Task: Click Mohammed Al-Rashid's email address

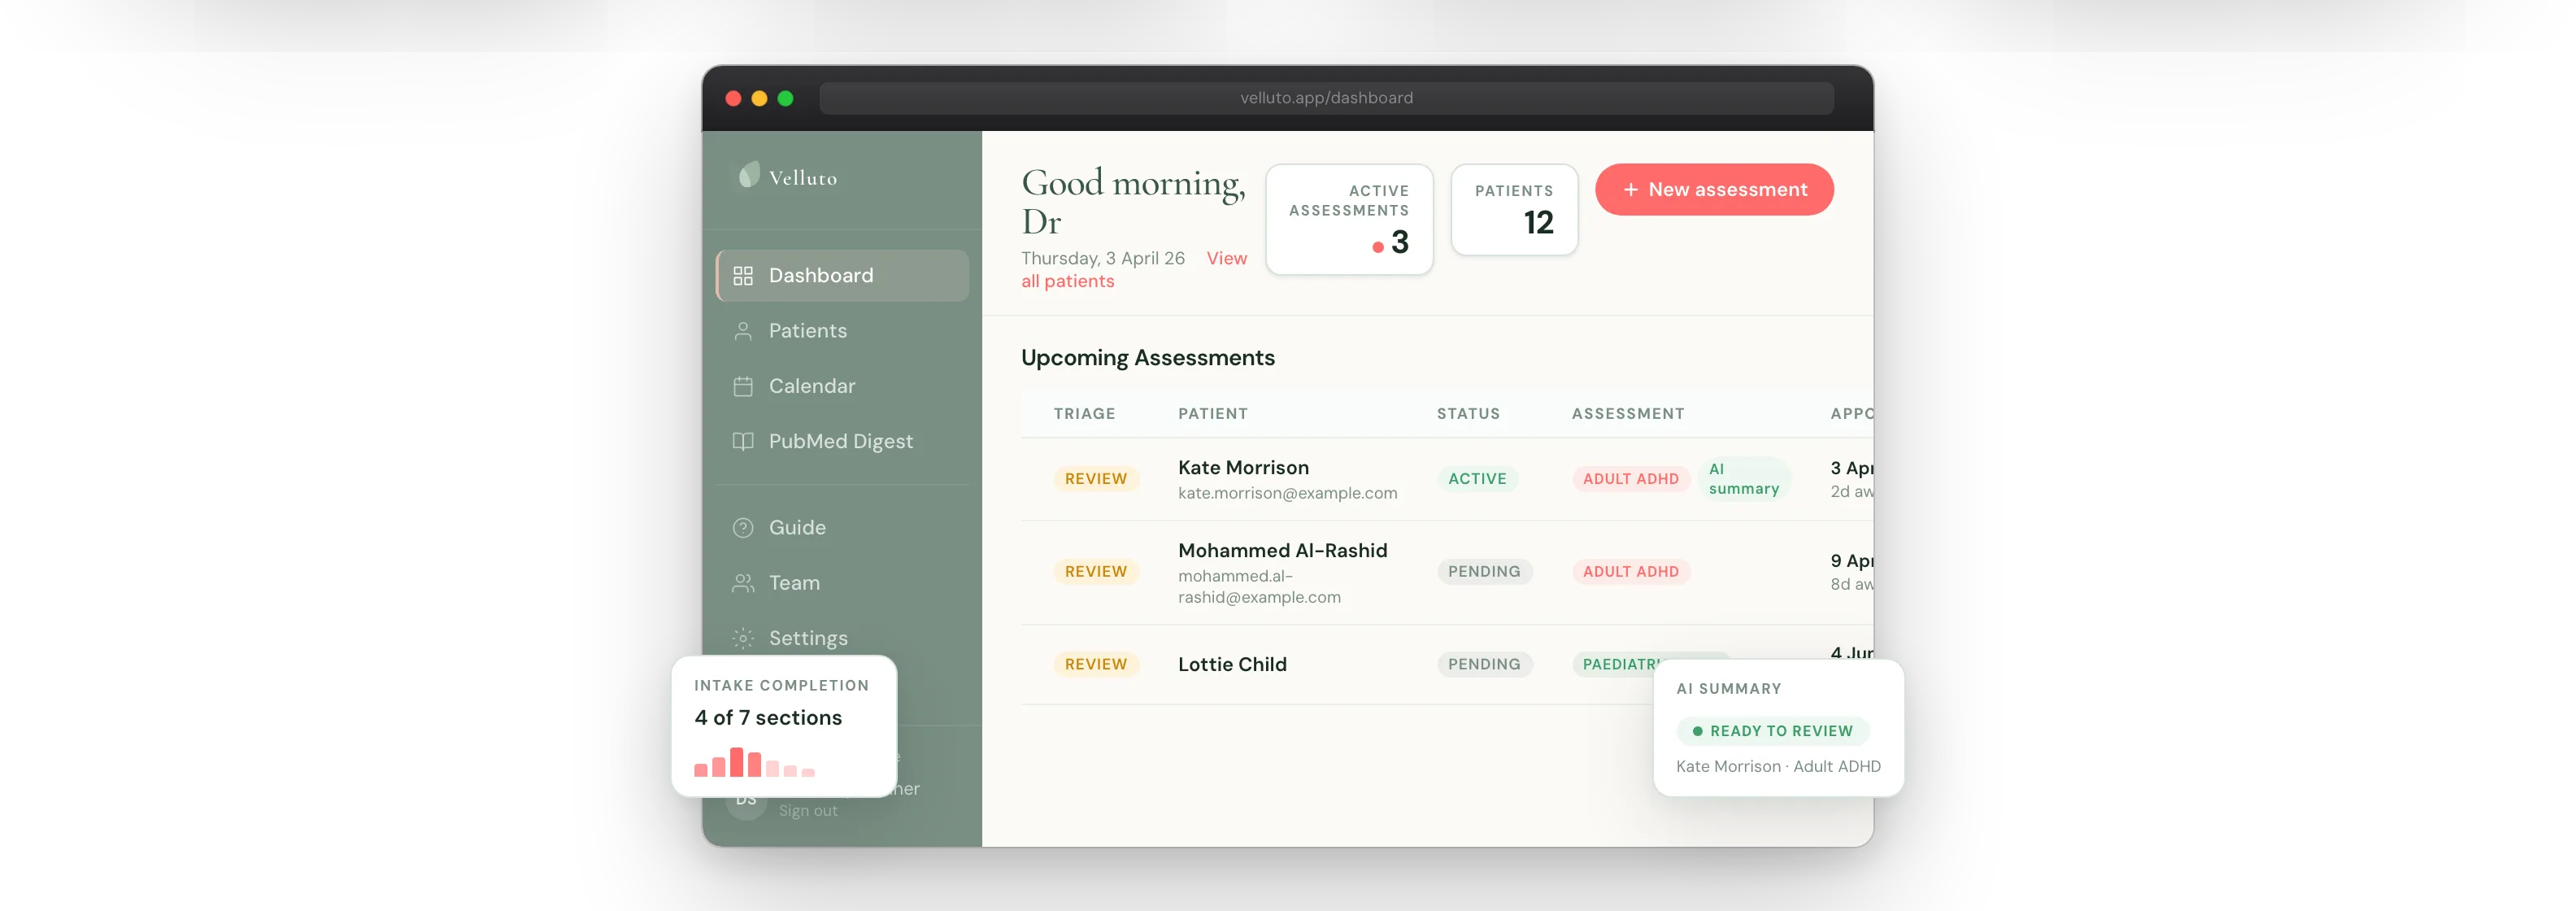Action: [1259, 587]
